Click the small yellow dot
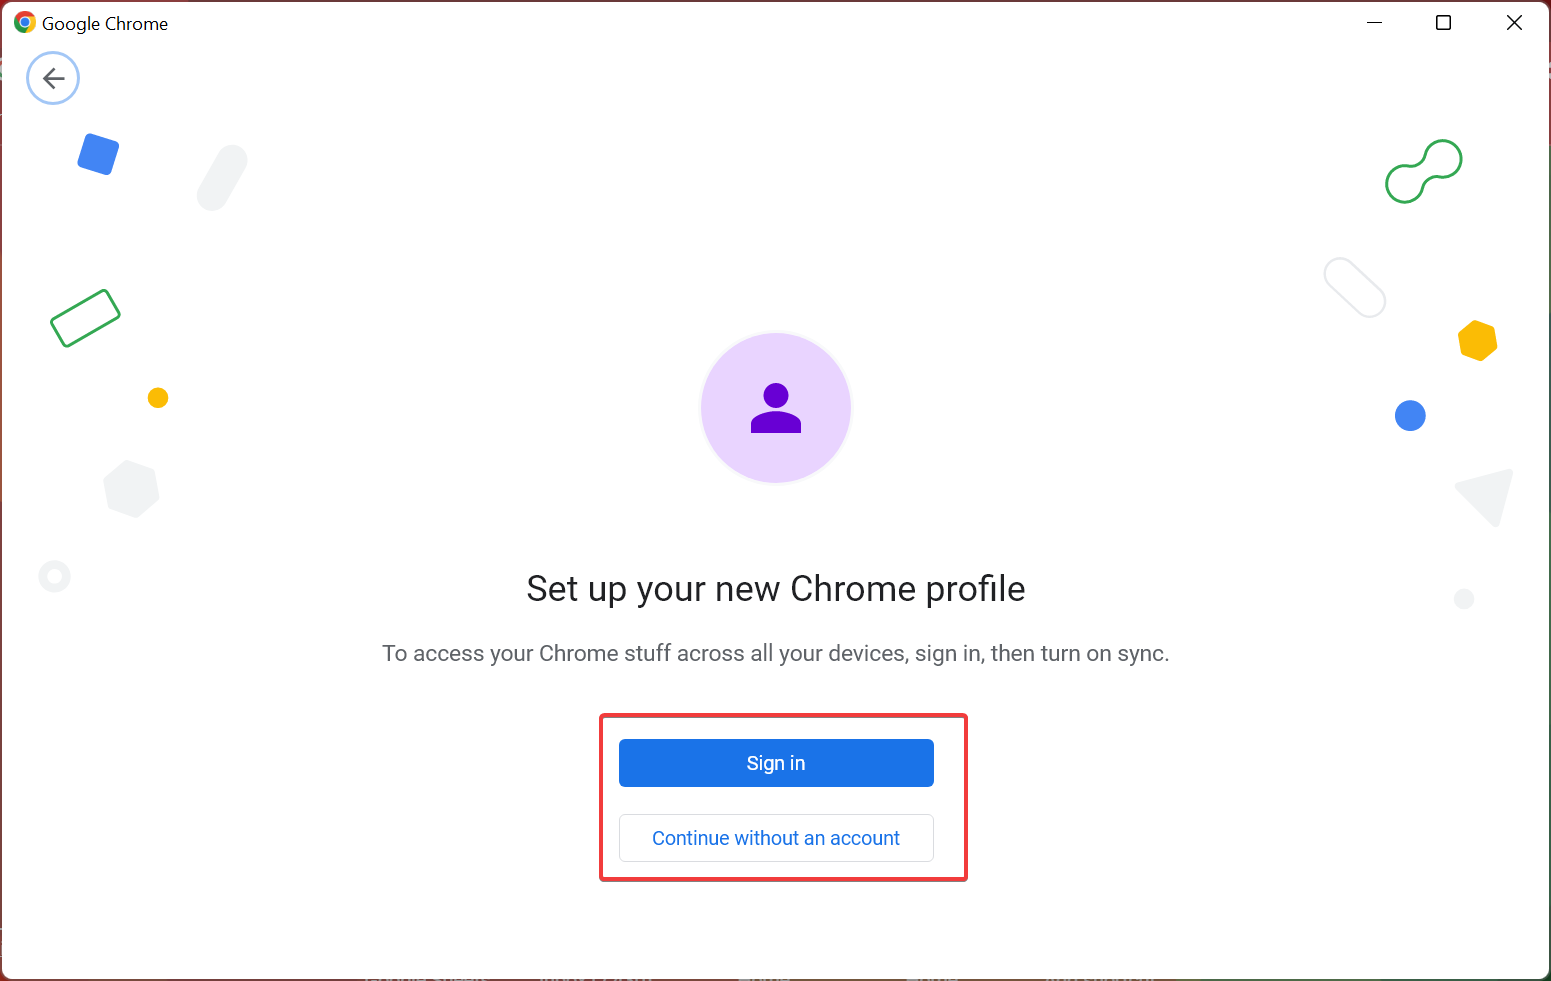The image size is (1551, 981). [x=158, y=398]
